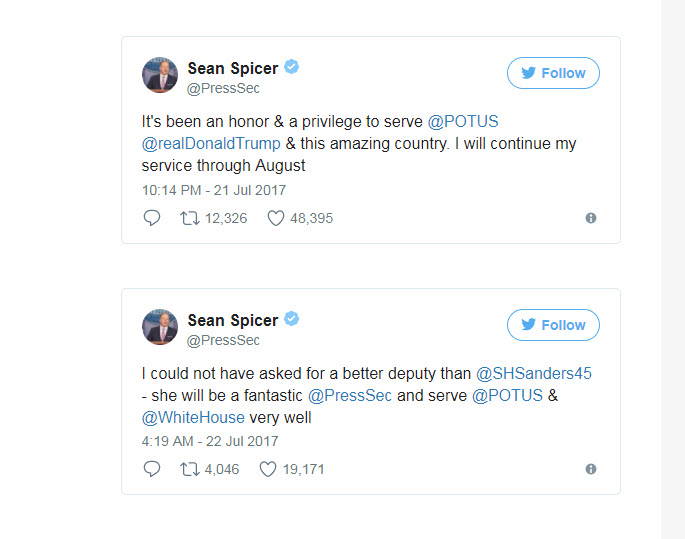This screenshot has width=685, height=539.
Task: Click Sean Spicer's avatar in the first tweet
Action: pyautogui.click(x=160, y=76)
